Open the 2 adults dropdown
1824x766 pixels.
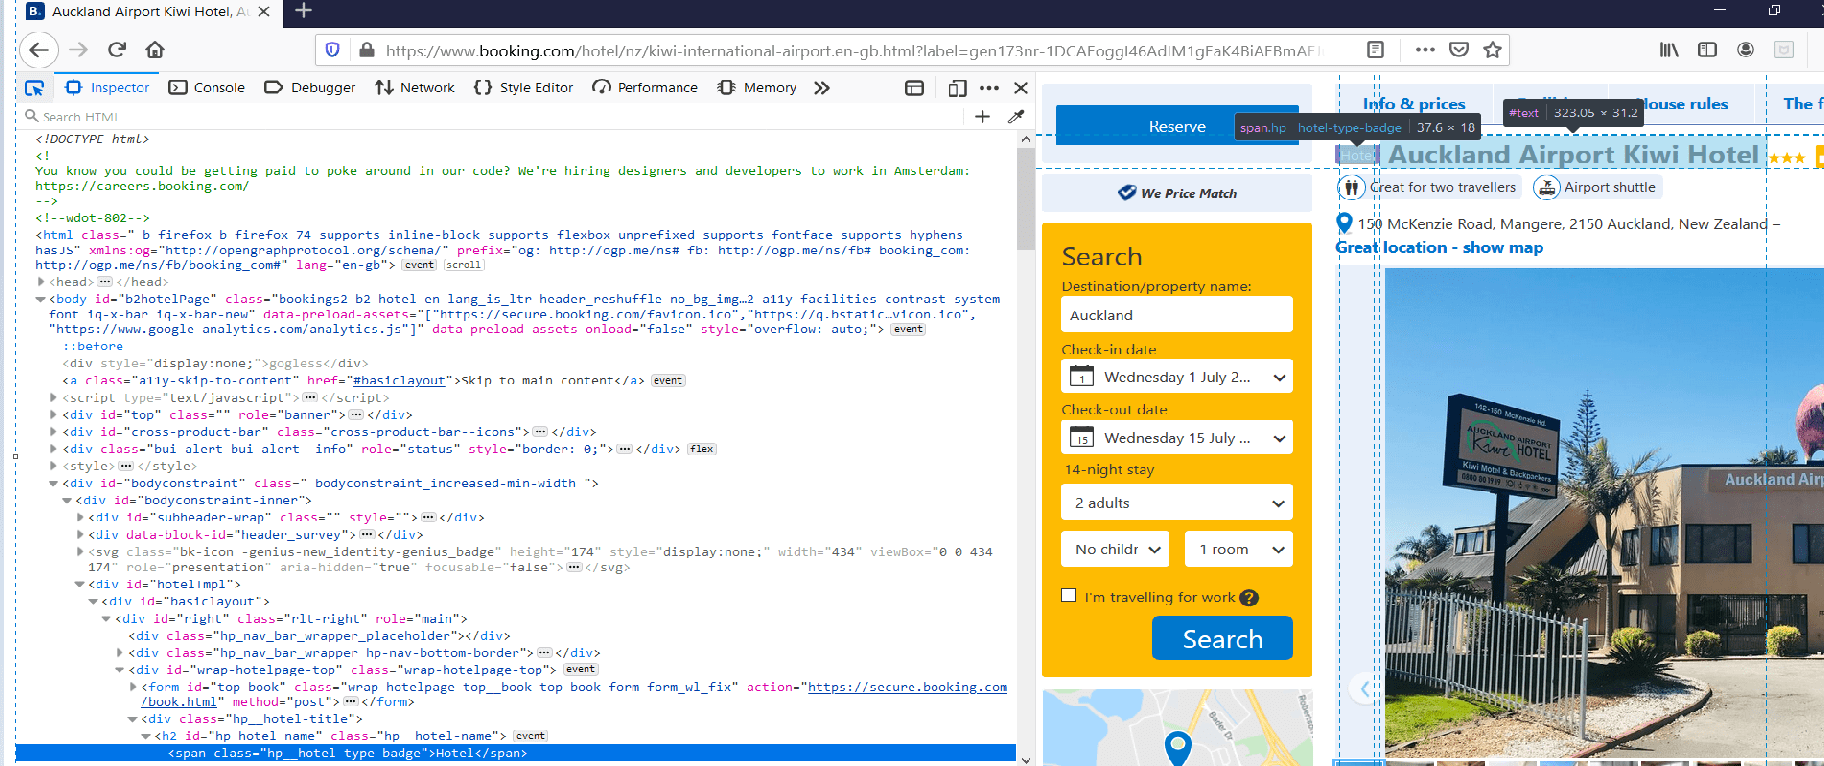1177,503
